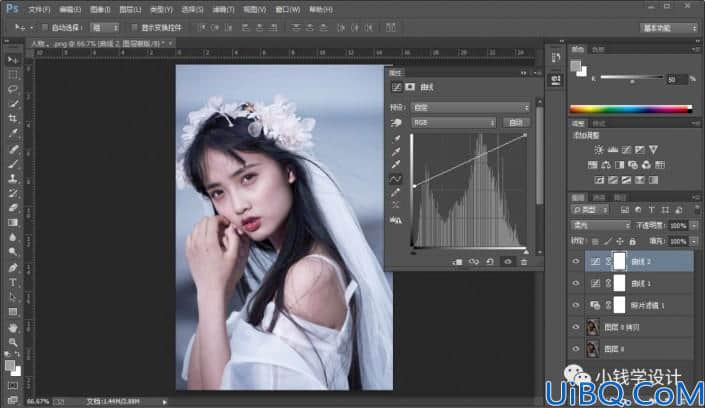Select the Crop tool
The width and height of the screenshot is (705, 408).
pyautogui.click(x=13, y=118)
